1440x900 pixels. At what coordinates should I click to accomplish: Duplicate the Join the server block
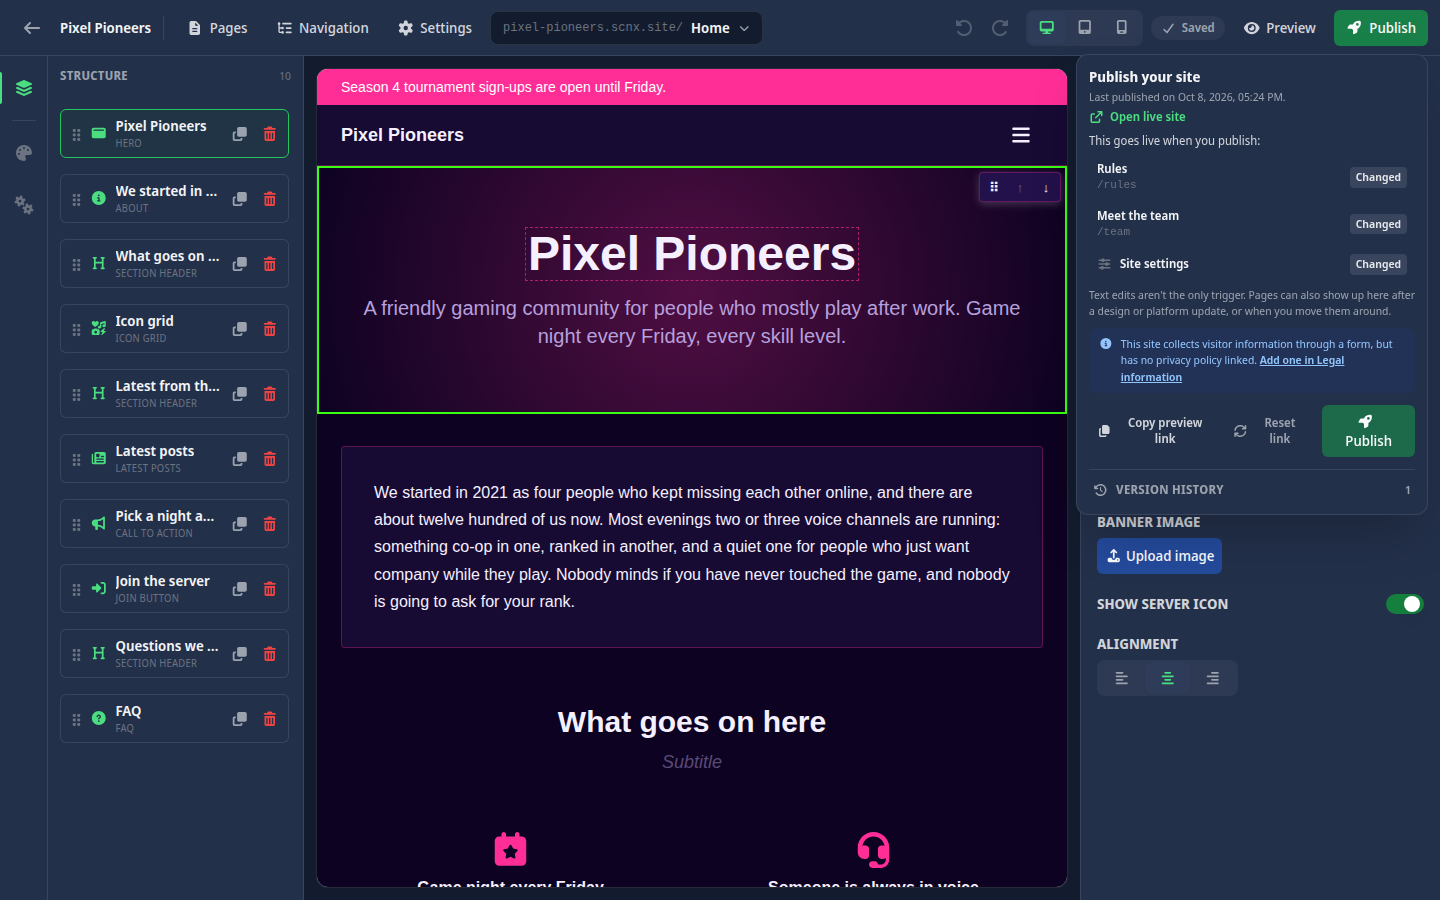tap(240, 589)
